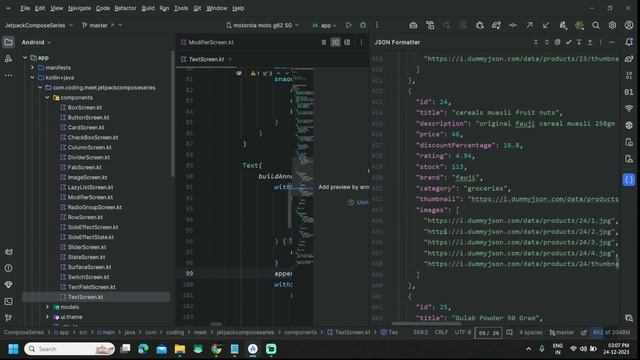Open the Navigate menu
Image resolution: width=640 pixels, height=360 pixels.
point(80,8)
